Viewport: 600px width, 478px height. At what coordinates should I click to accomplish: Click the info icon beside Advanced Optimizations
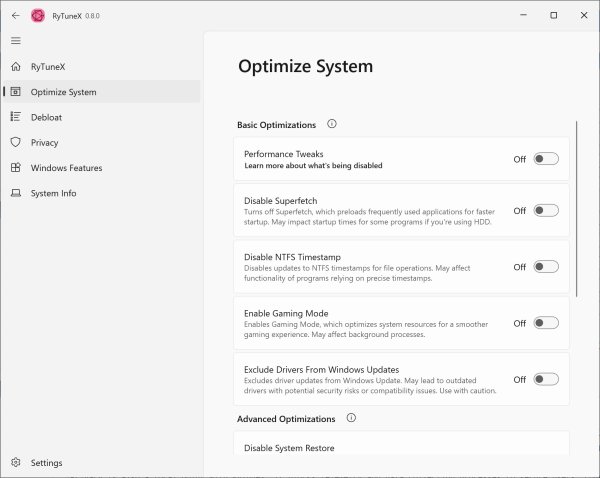[x=351, y=418]
